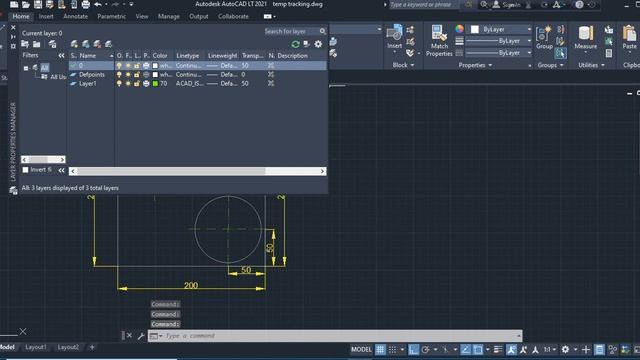Expand the Block panel dropdown
The image size is (640, 360).
click(403, 65)
